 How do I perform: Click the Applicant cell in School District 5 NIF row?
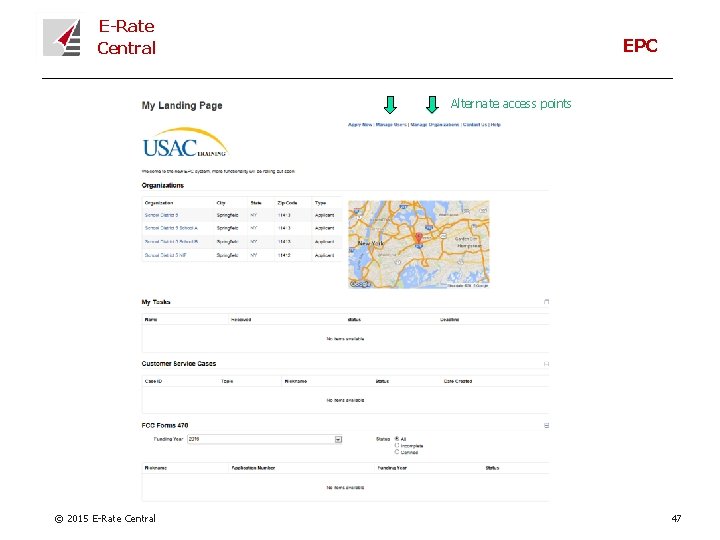point(325,255)
